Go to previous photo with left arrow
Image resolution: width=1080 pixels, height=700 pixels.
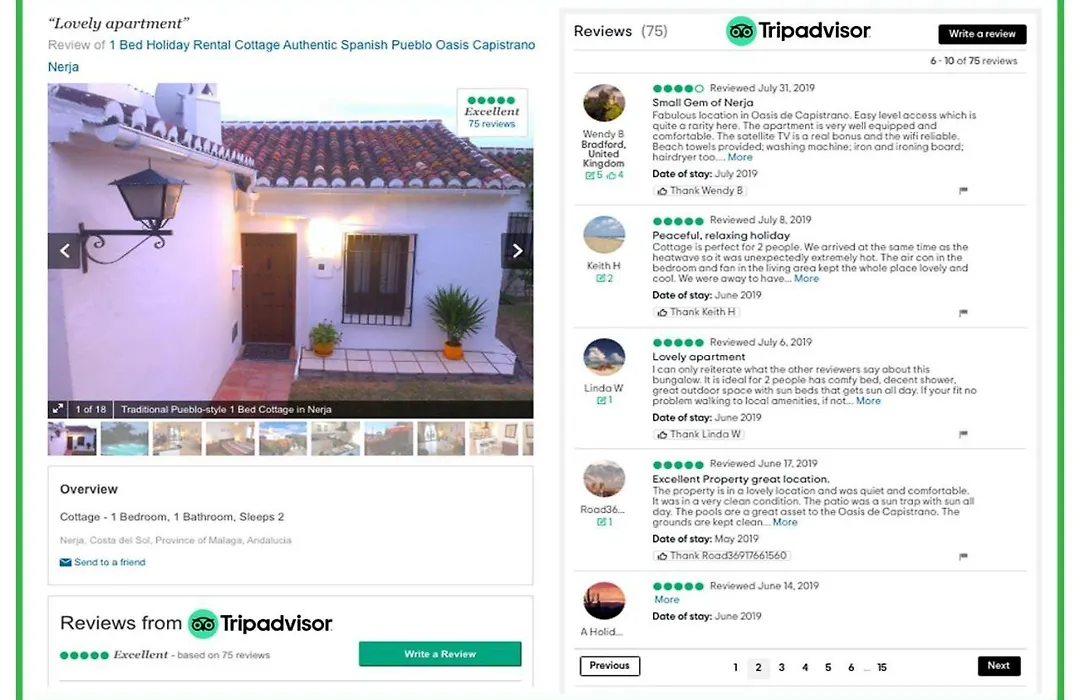(64, 251)
